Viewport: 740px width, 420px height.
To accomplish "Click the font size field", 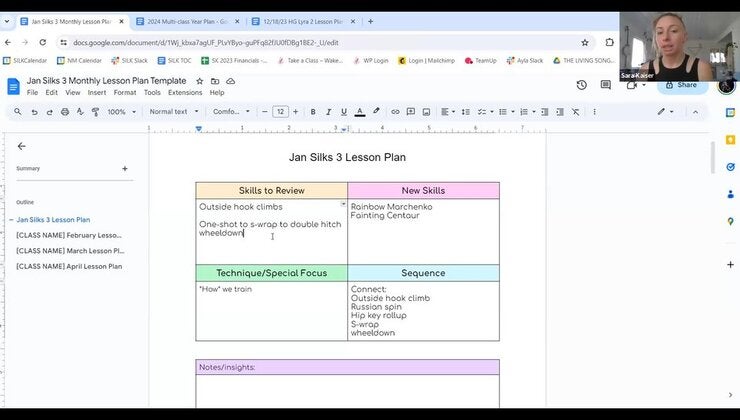I will (x=280, y=112).
